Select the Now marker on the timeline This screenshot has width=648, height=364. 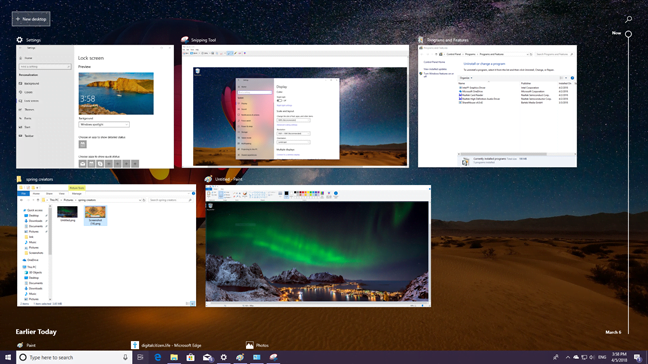point(628,34)
